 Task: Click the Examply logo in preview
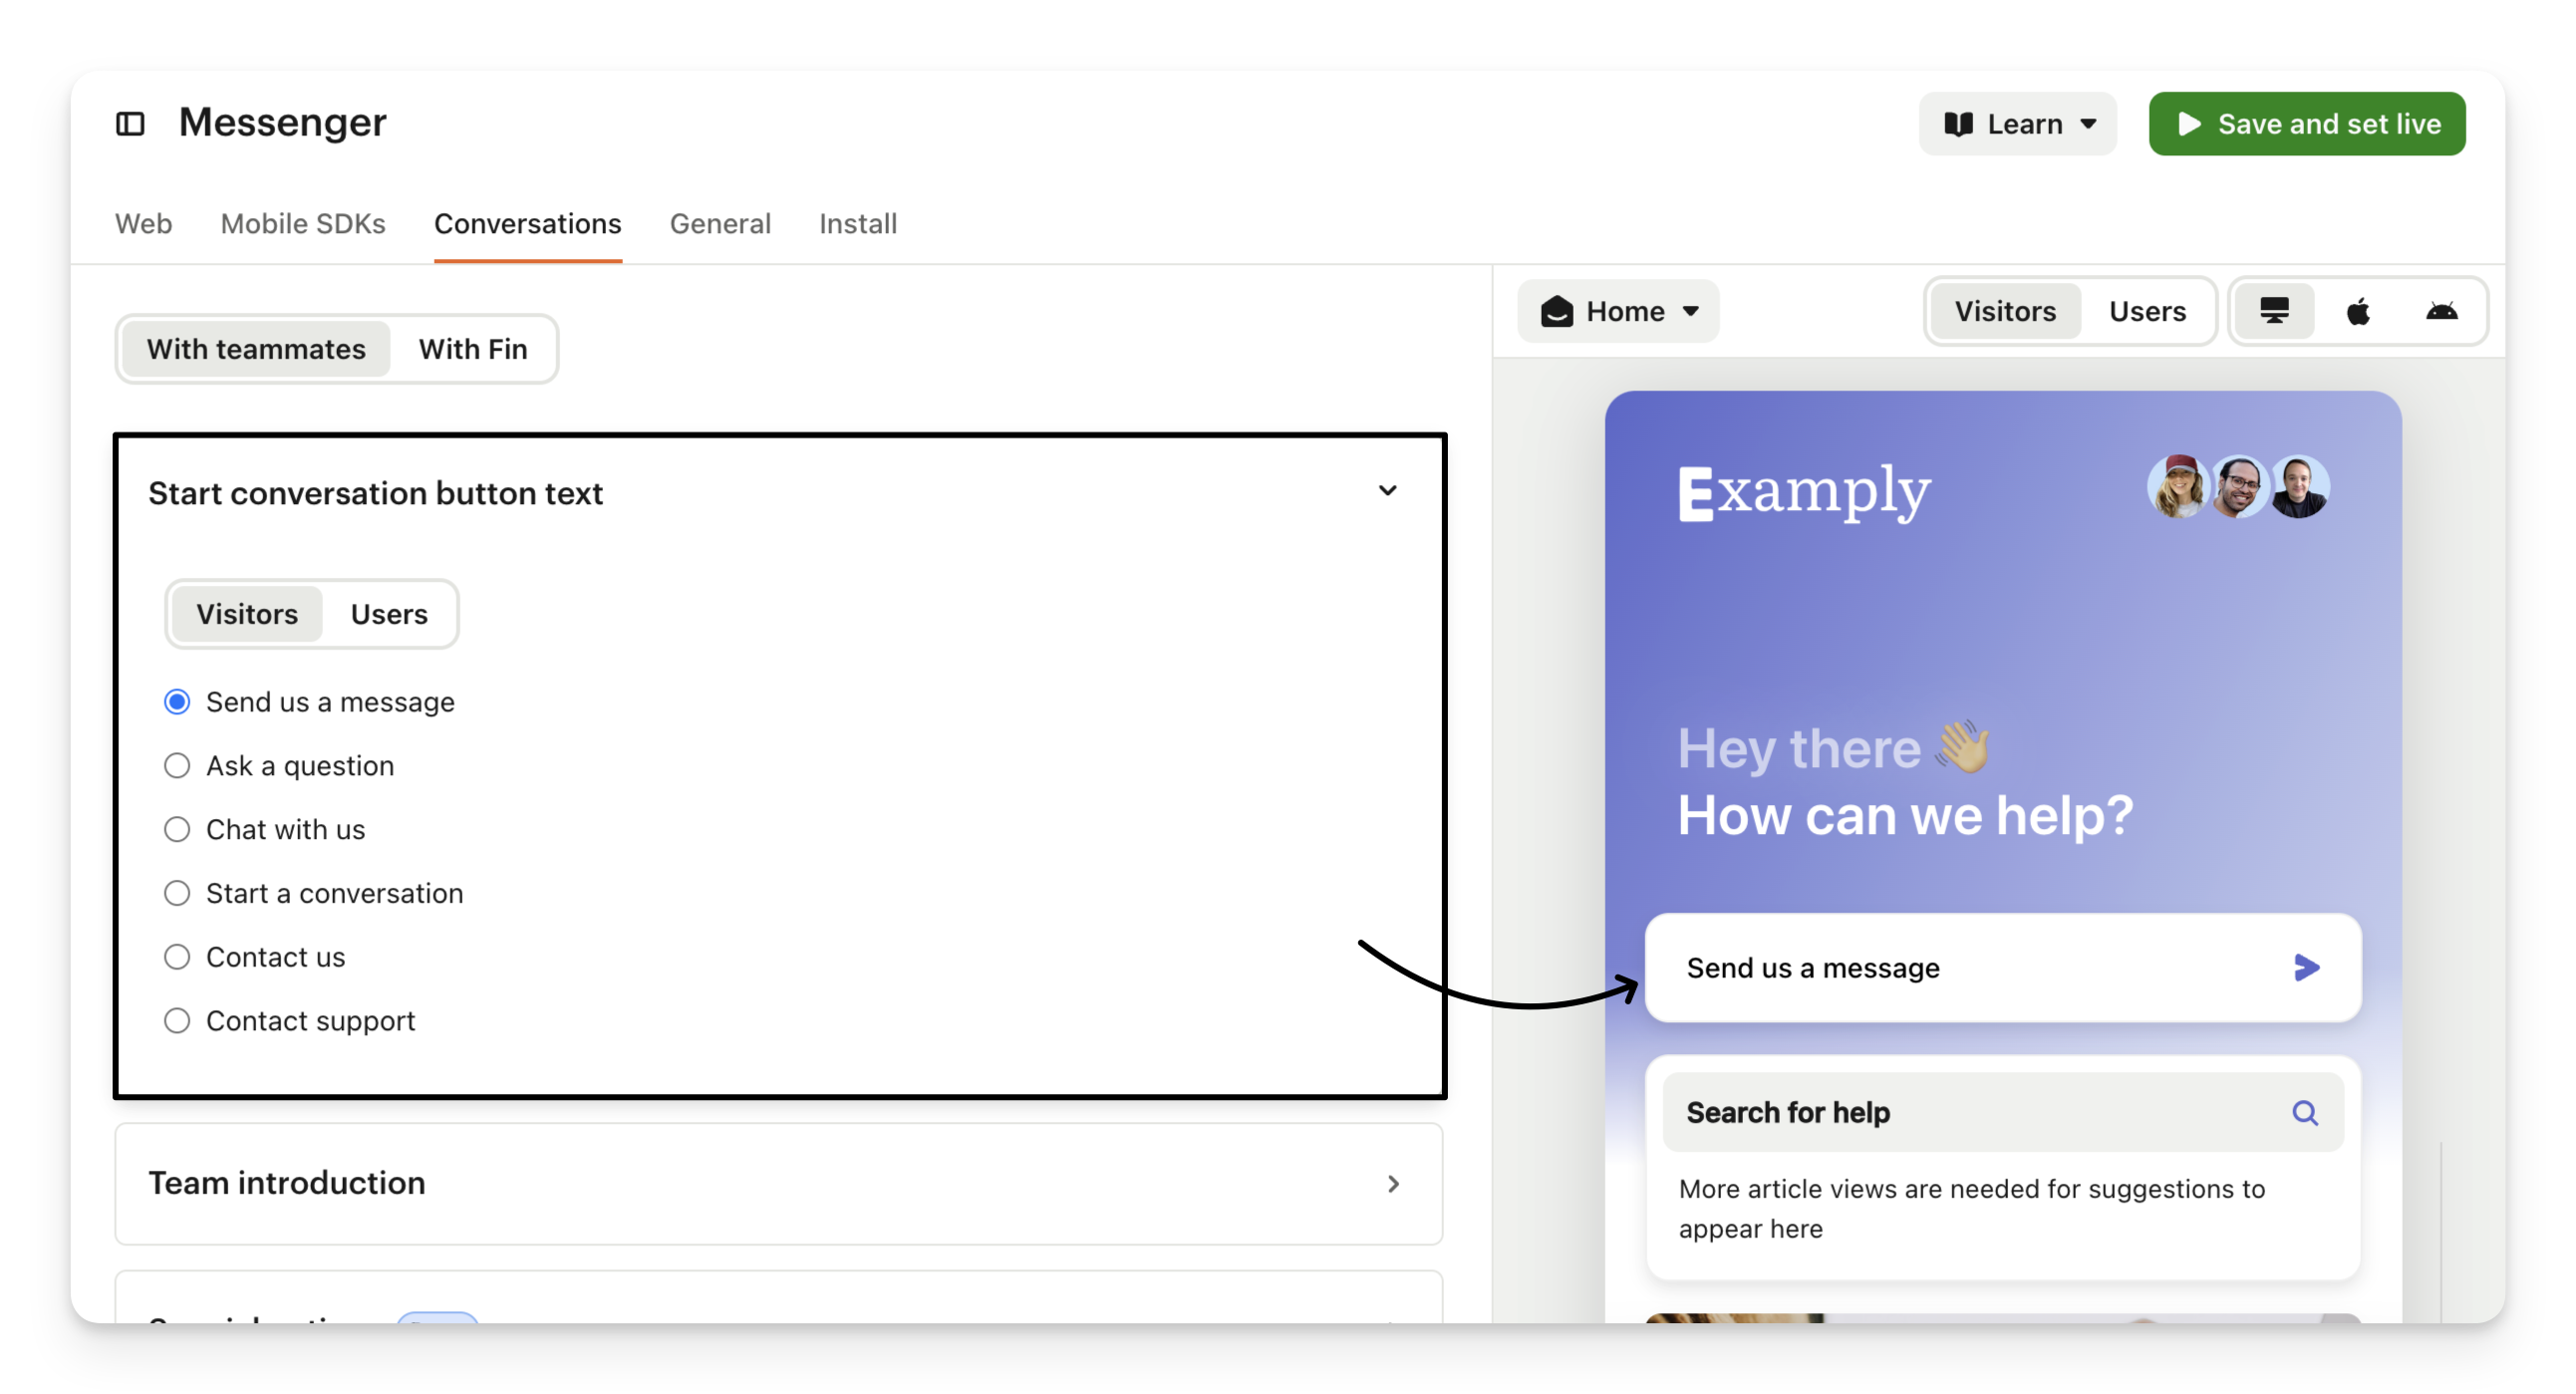pos(1804,492)
